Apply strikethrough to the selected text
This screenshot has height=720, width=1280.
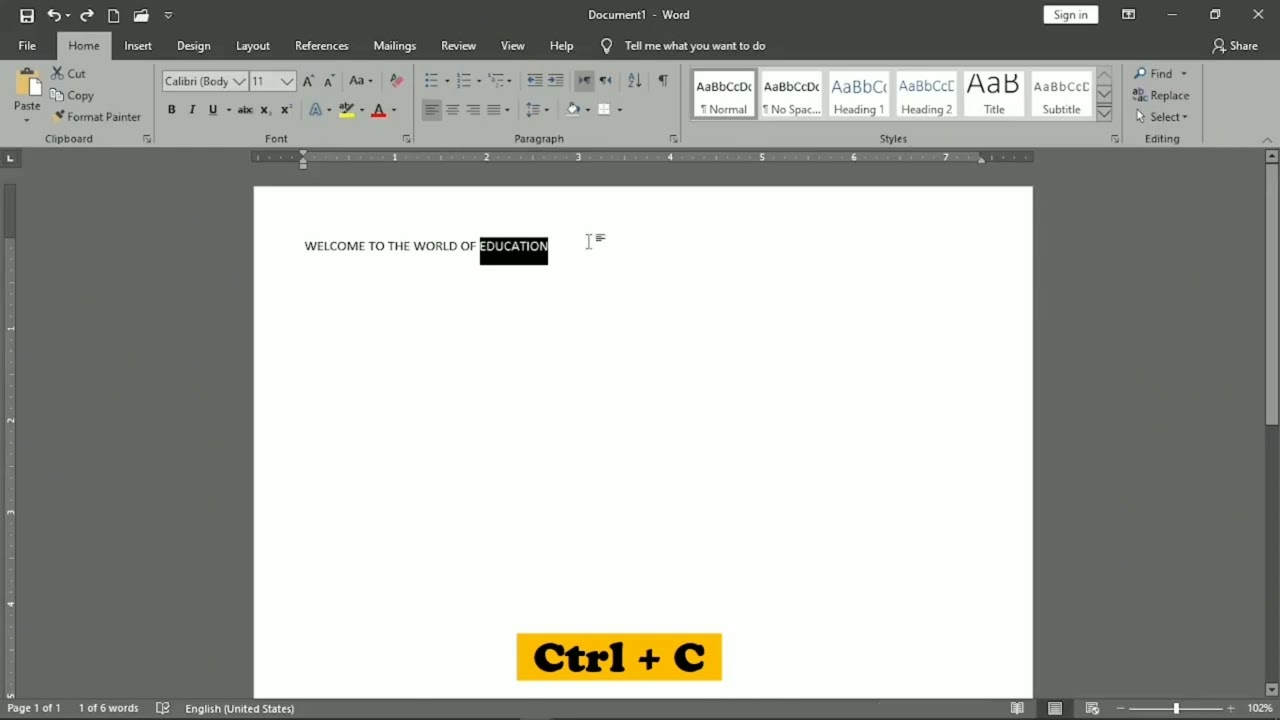click(x=245, y=110)
